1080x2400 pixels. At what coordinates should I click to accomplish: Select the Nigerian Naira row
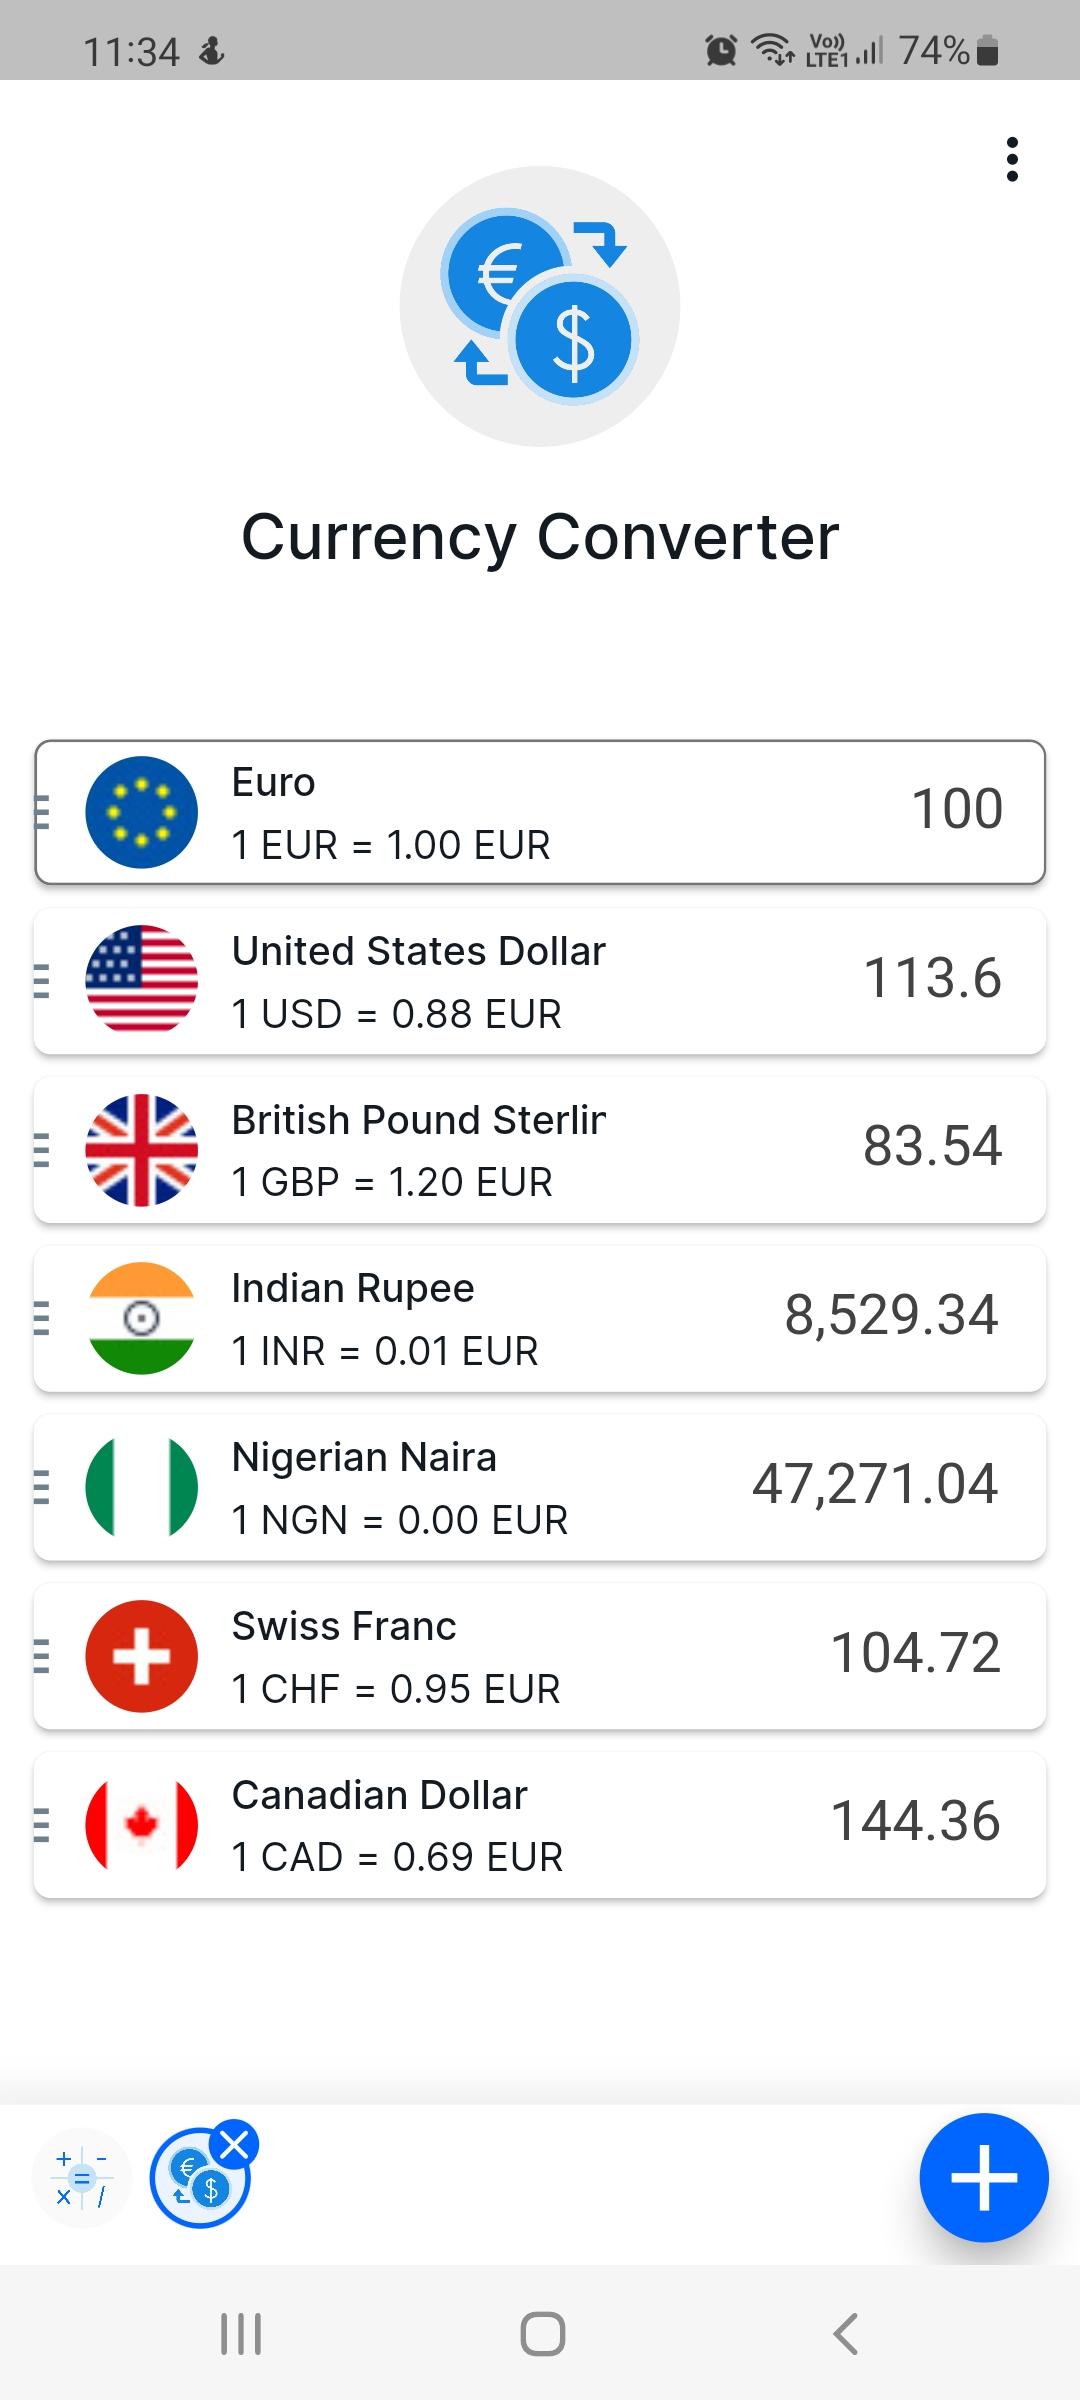[x=540, y=1487]
